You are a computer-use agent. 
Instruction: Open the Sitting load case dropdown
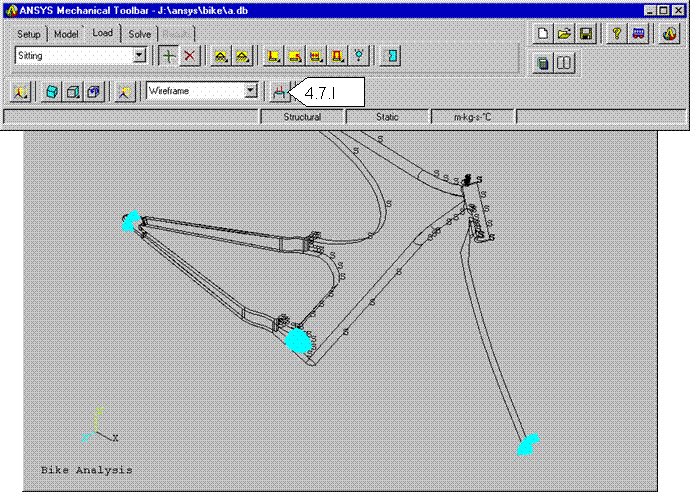coord(140,56)
